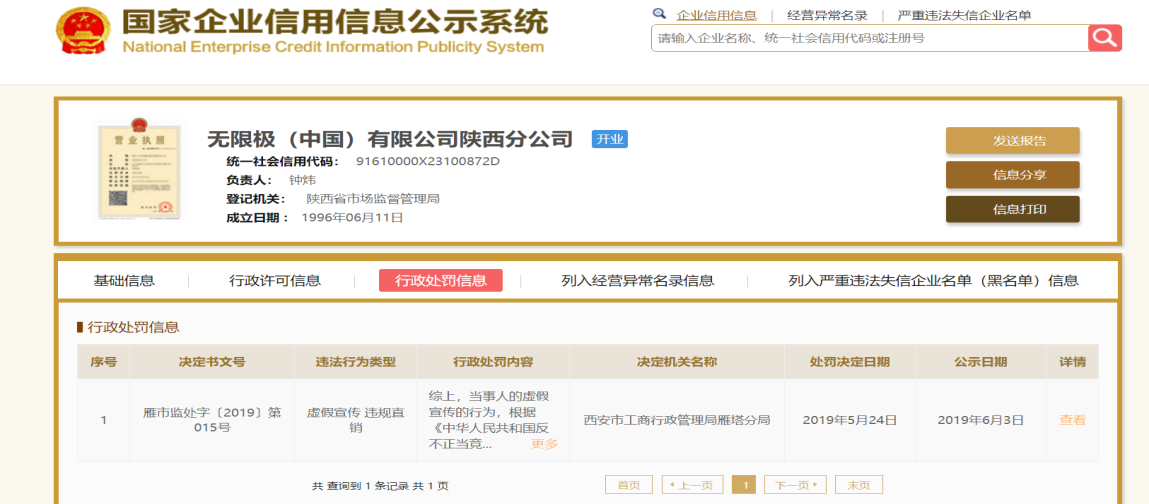Select the 经营异常名录 search category

click(827, 15)
